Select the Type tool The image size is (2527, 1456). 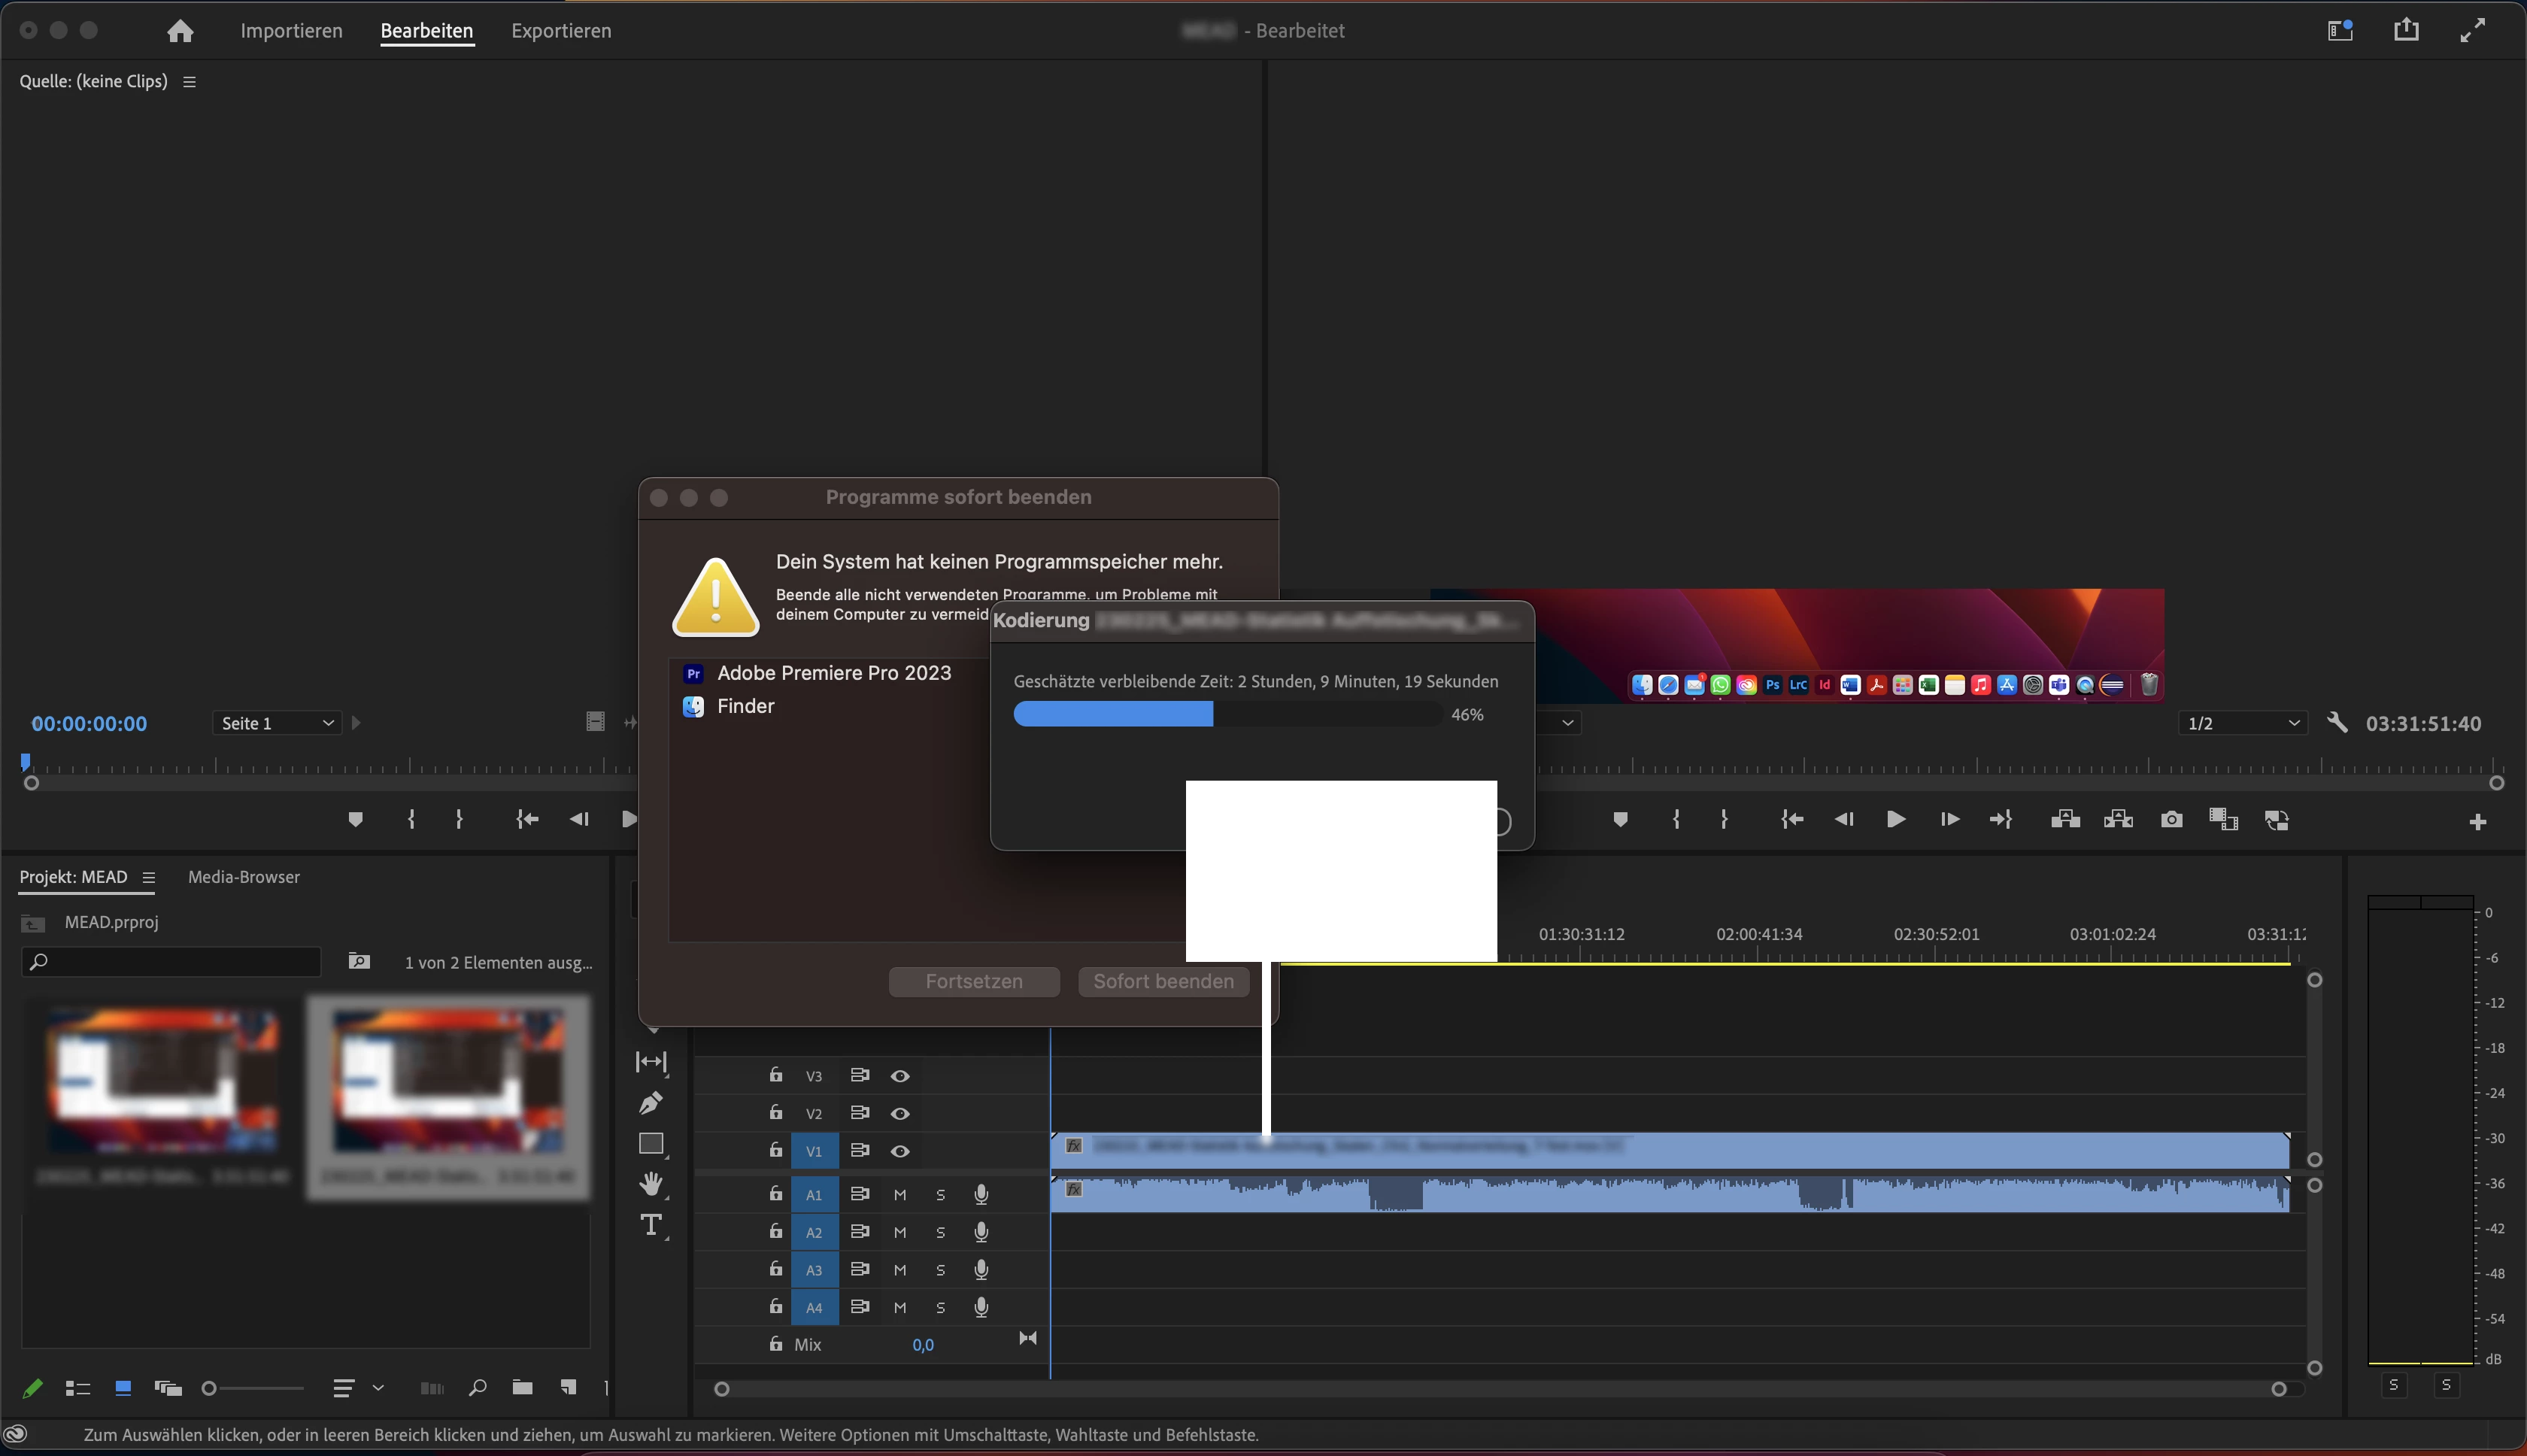coord(651,1225)
